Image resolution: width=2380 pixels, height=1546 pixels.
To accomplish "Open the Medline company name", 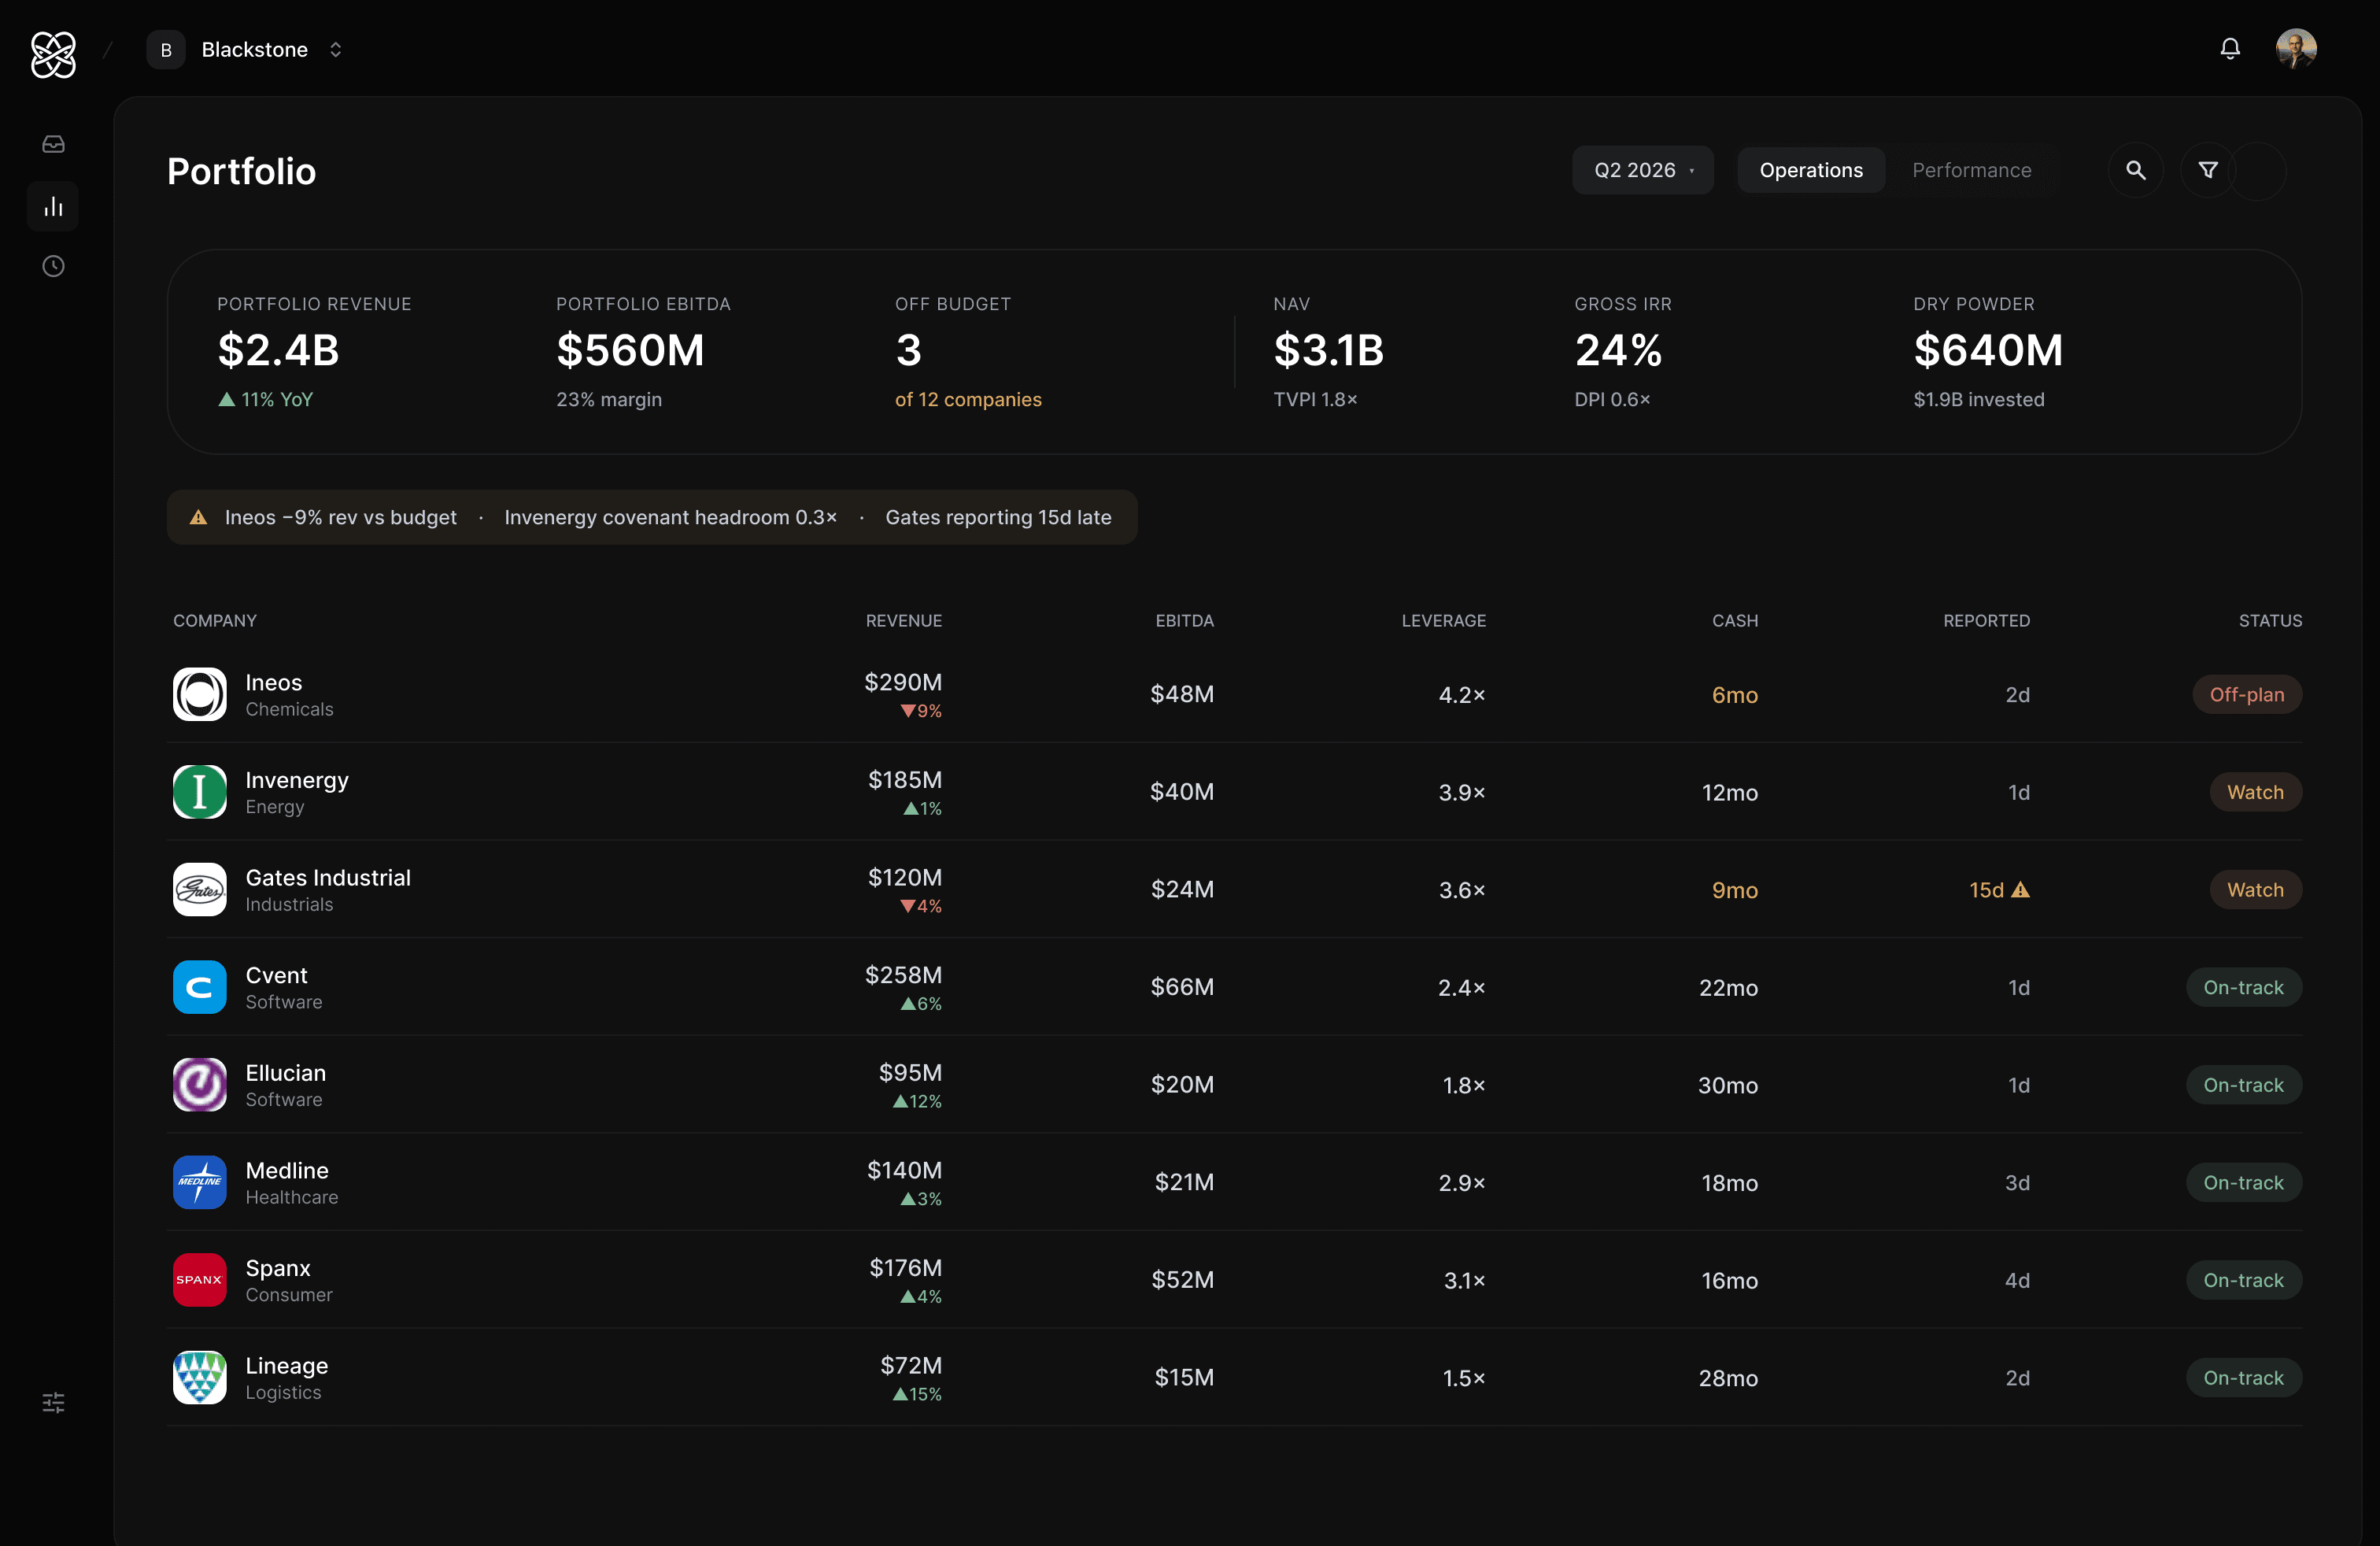I will pyautogui.click(x=287, y=1171).
